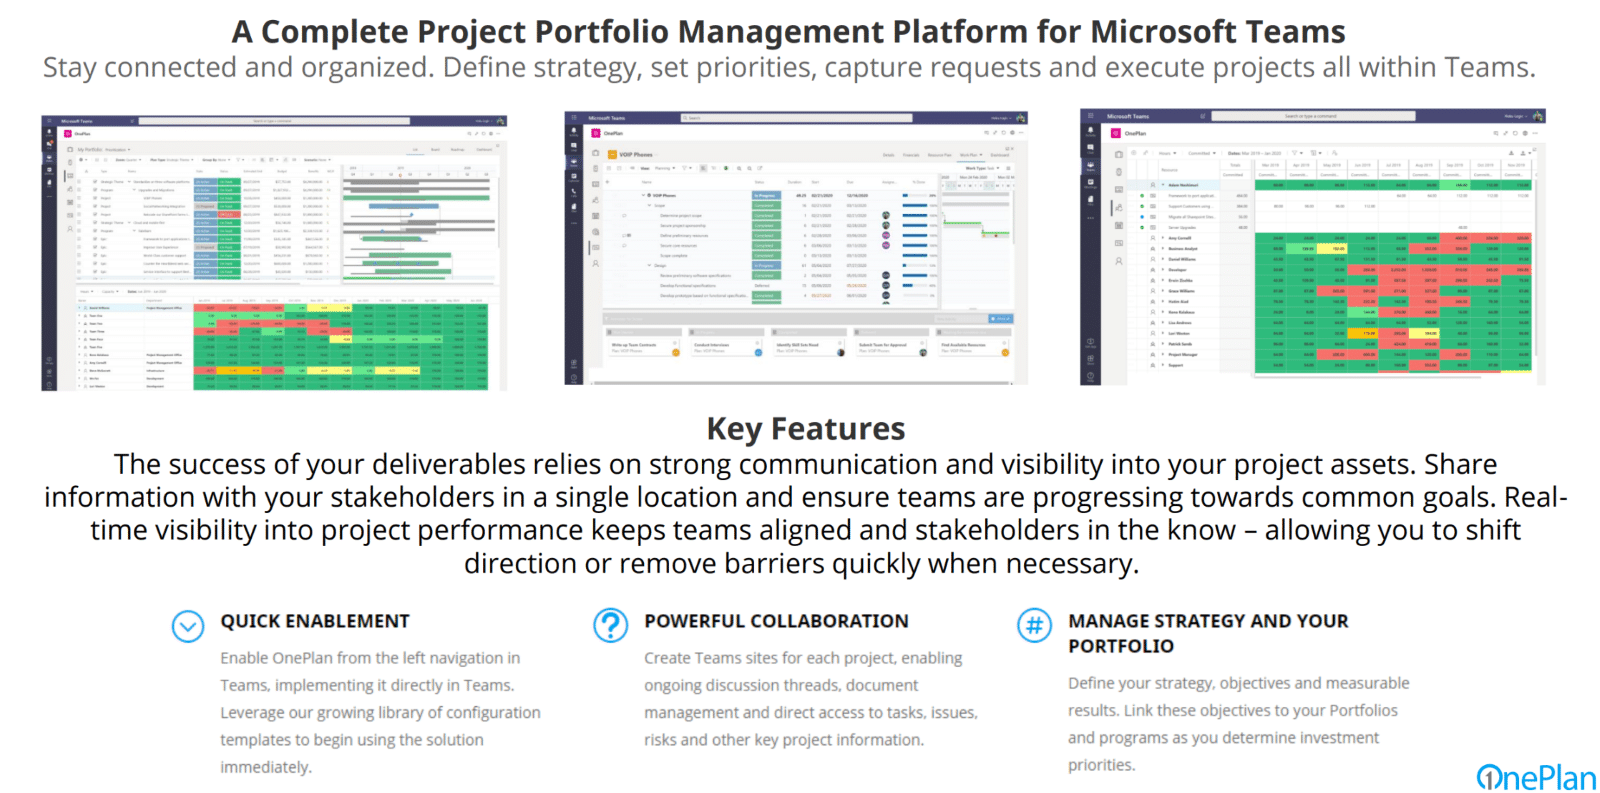The width and height of the screenshot is (1600, 793).
Task: Click the globe icon in middle screenshot header
Action: click(x=1012, y=133)
